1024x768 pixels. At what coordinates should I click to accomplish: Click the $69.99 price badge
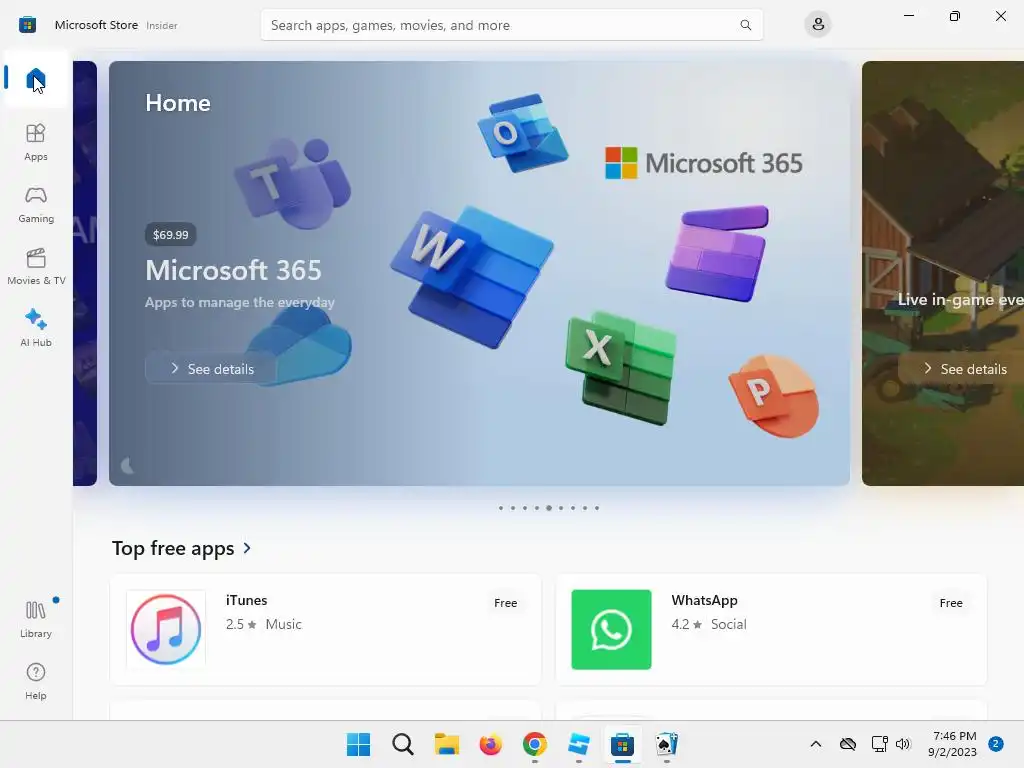pos(170,234)
